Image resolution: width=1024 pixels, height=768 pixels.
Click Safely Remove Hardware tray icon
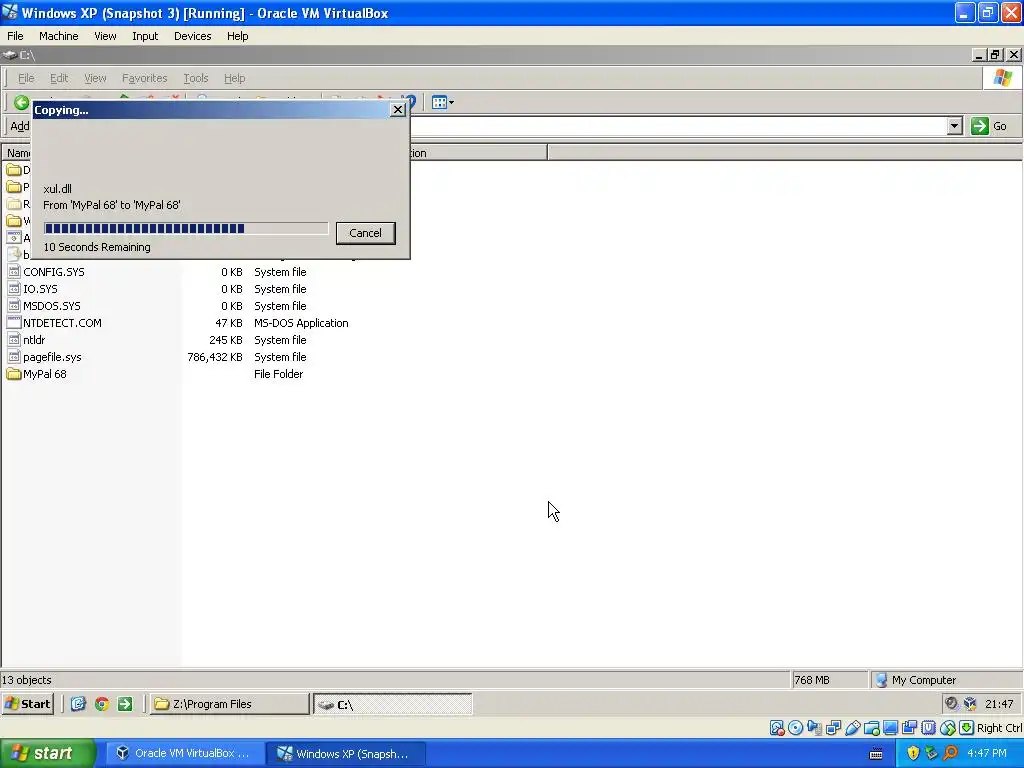[x=931, y=754]
